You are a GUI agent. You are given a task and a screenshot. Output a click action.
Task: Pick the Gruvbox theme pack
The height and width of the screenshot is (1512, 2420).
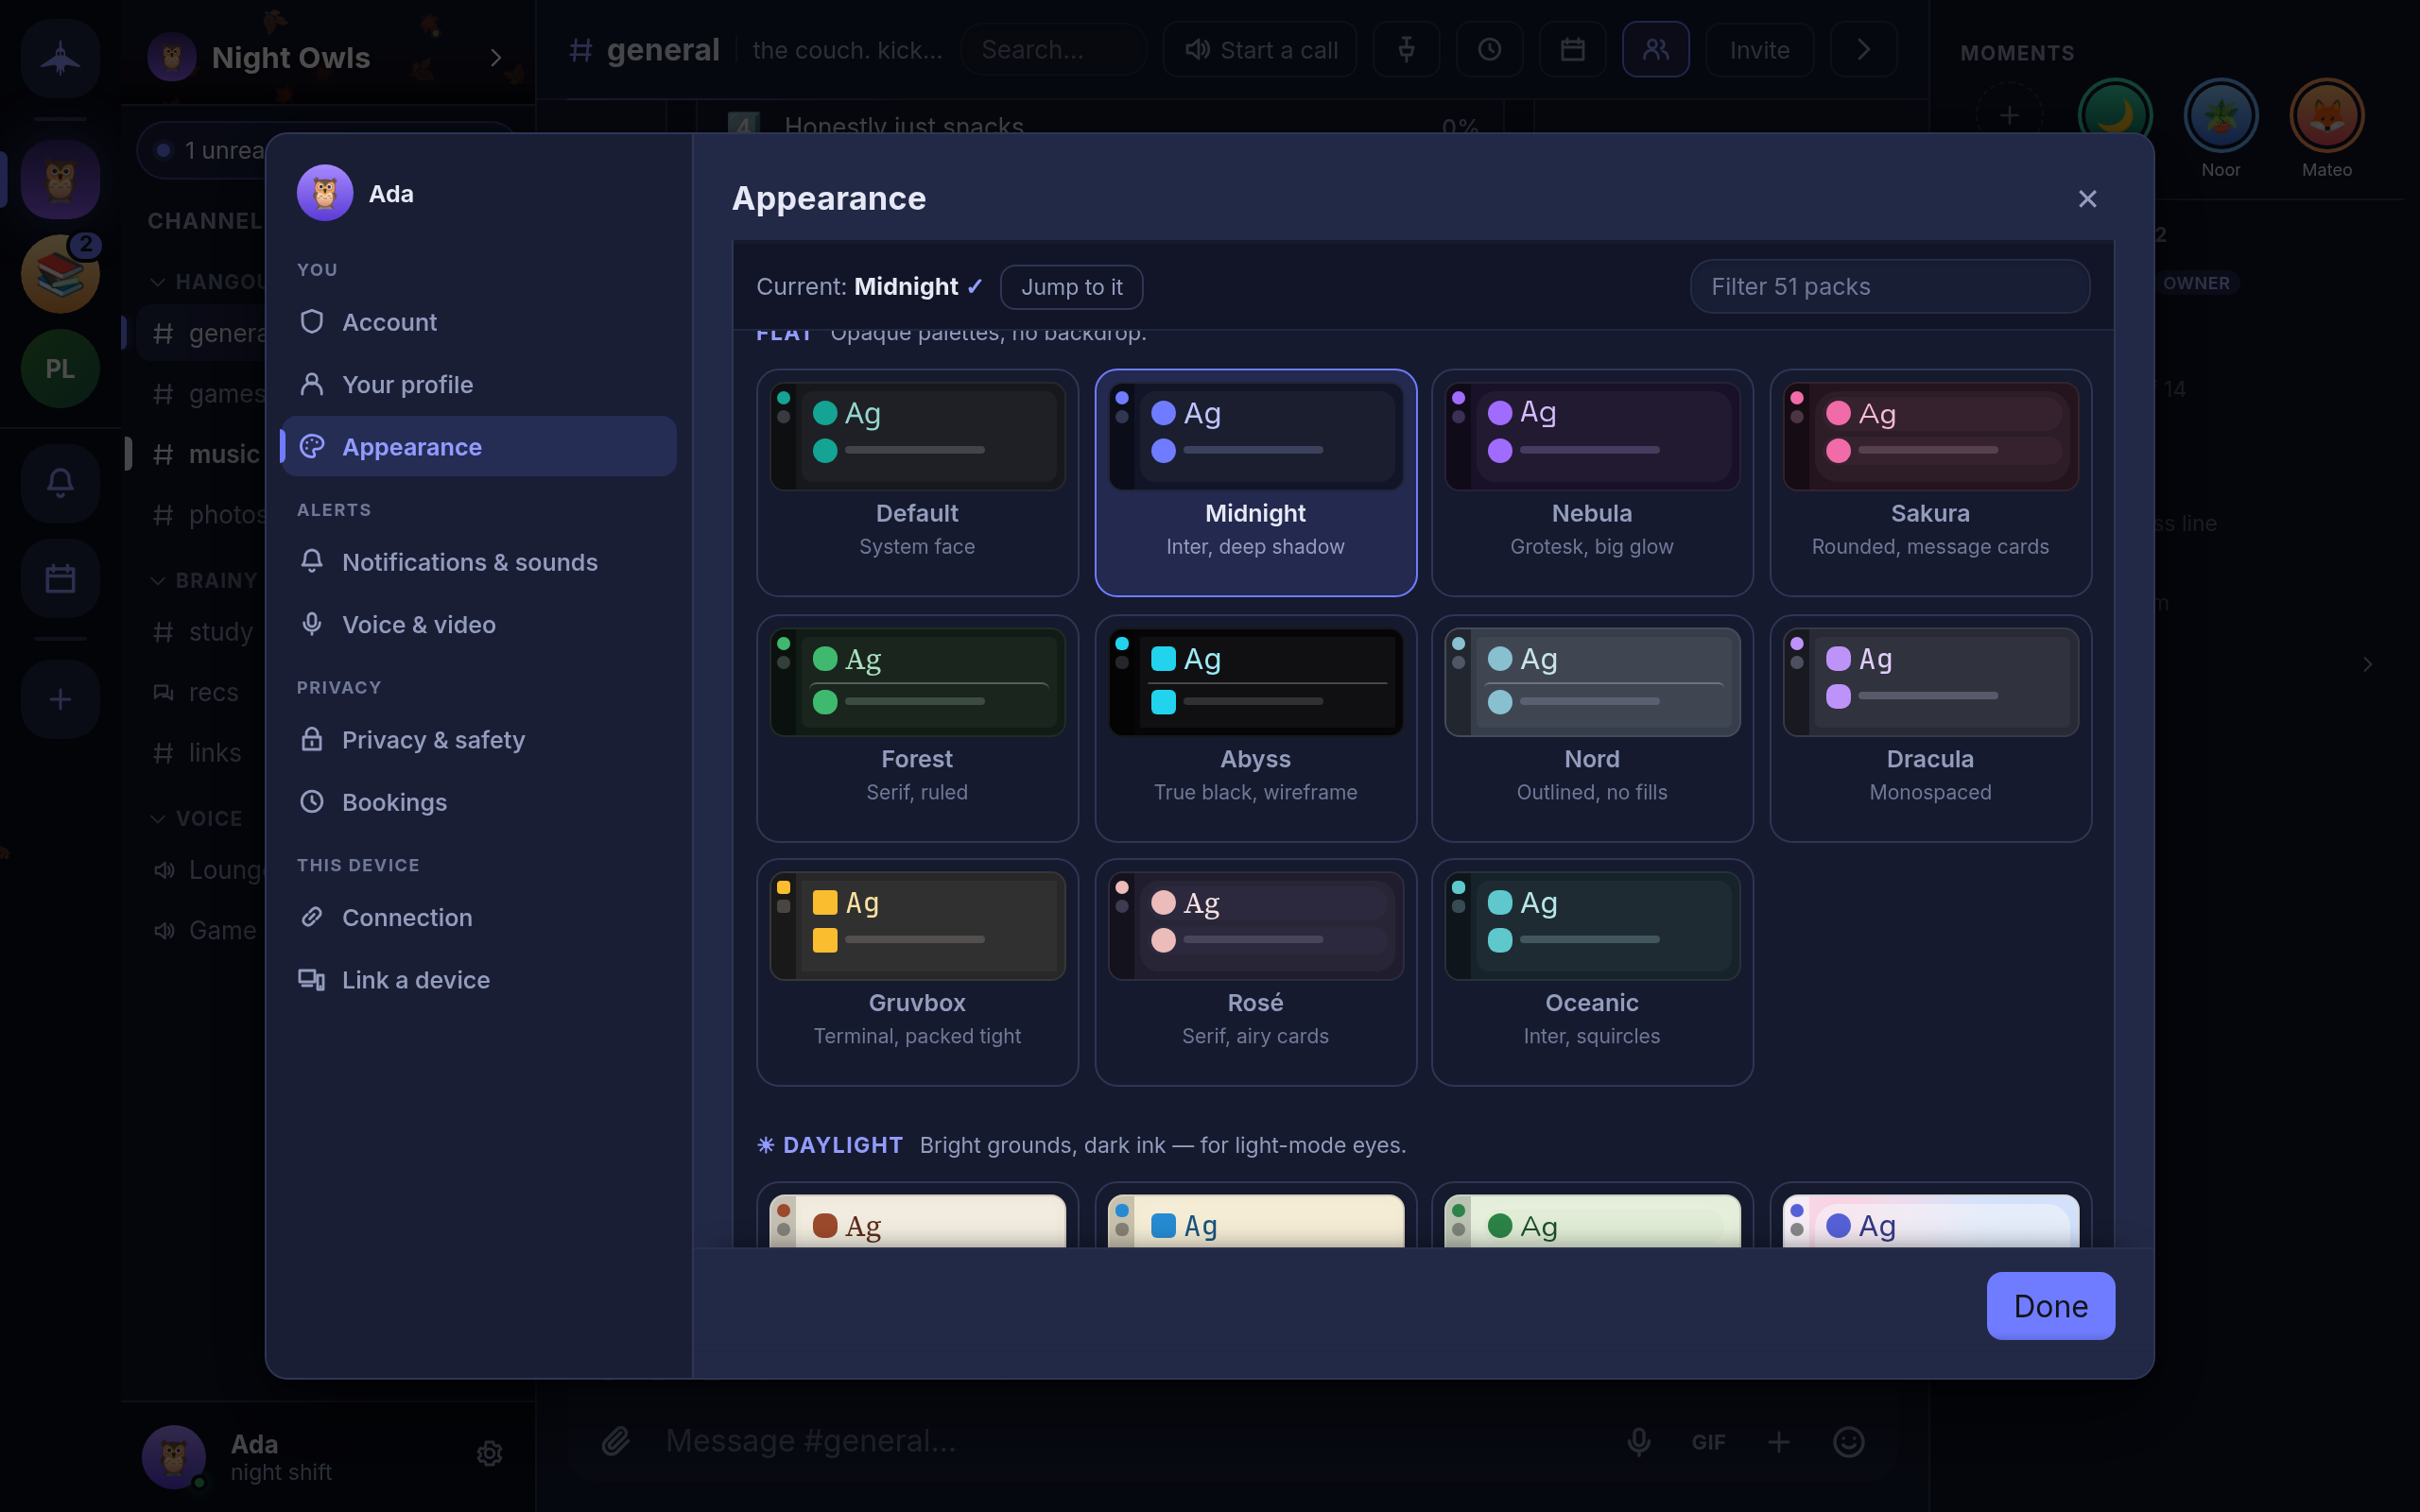pos(917,971)
